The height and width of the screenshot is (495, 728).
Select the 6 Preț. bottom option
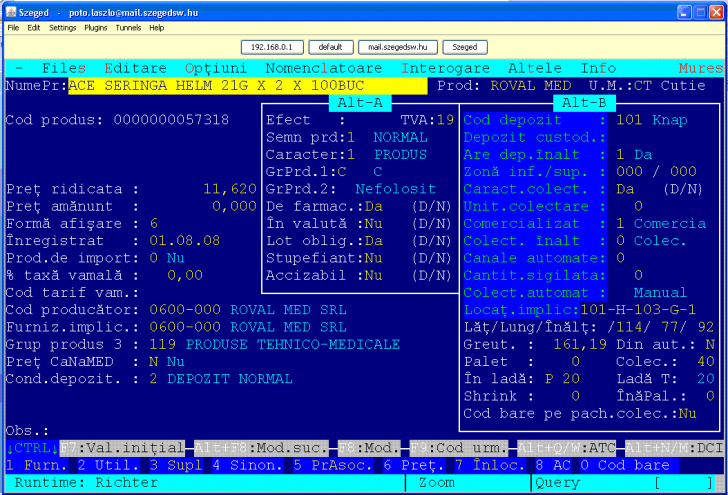click(x=412, y=465)
